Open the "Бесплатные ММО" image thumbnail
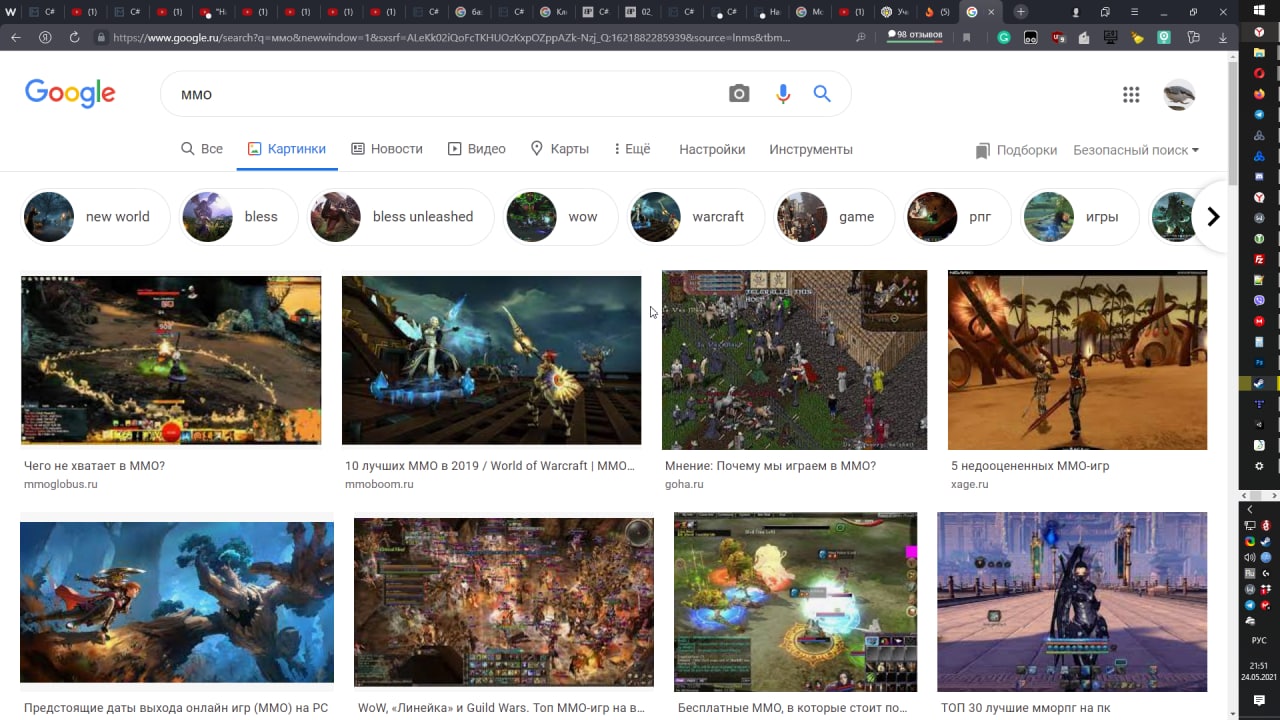 coord(795,602)
